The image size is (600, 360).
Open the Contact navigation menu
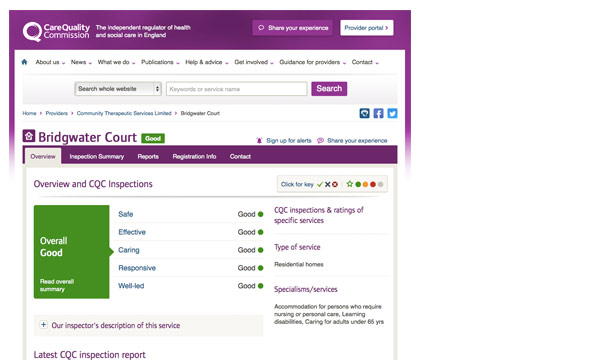pyautogui.click(x=365, y=62)
